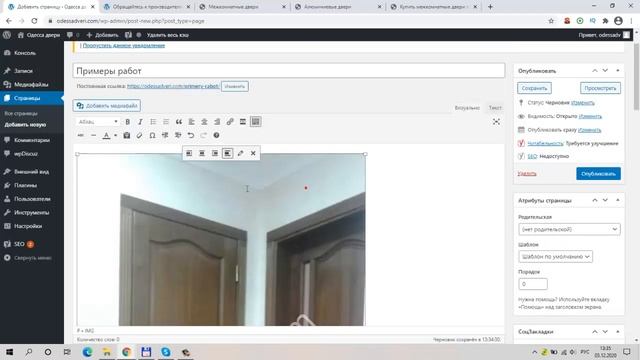640x360 pixels.
Task: Collapse the Page Attributes panel
Action: tap(618, 200)
